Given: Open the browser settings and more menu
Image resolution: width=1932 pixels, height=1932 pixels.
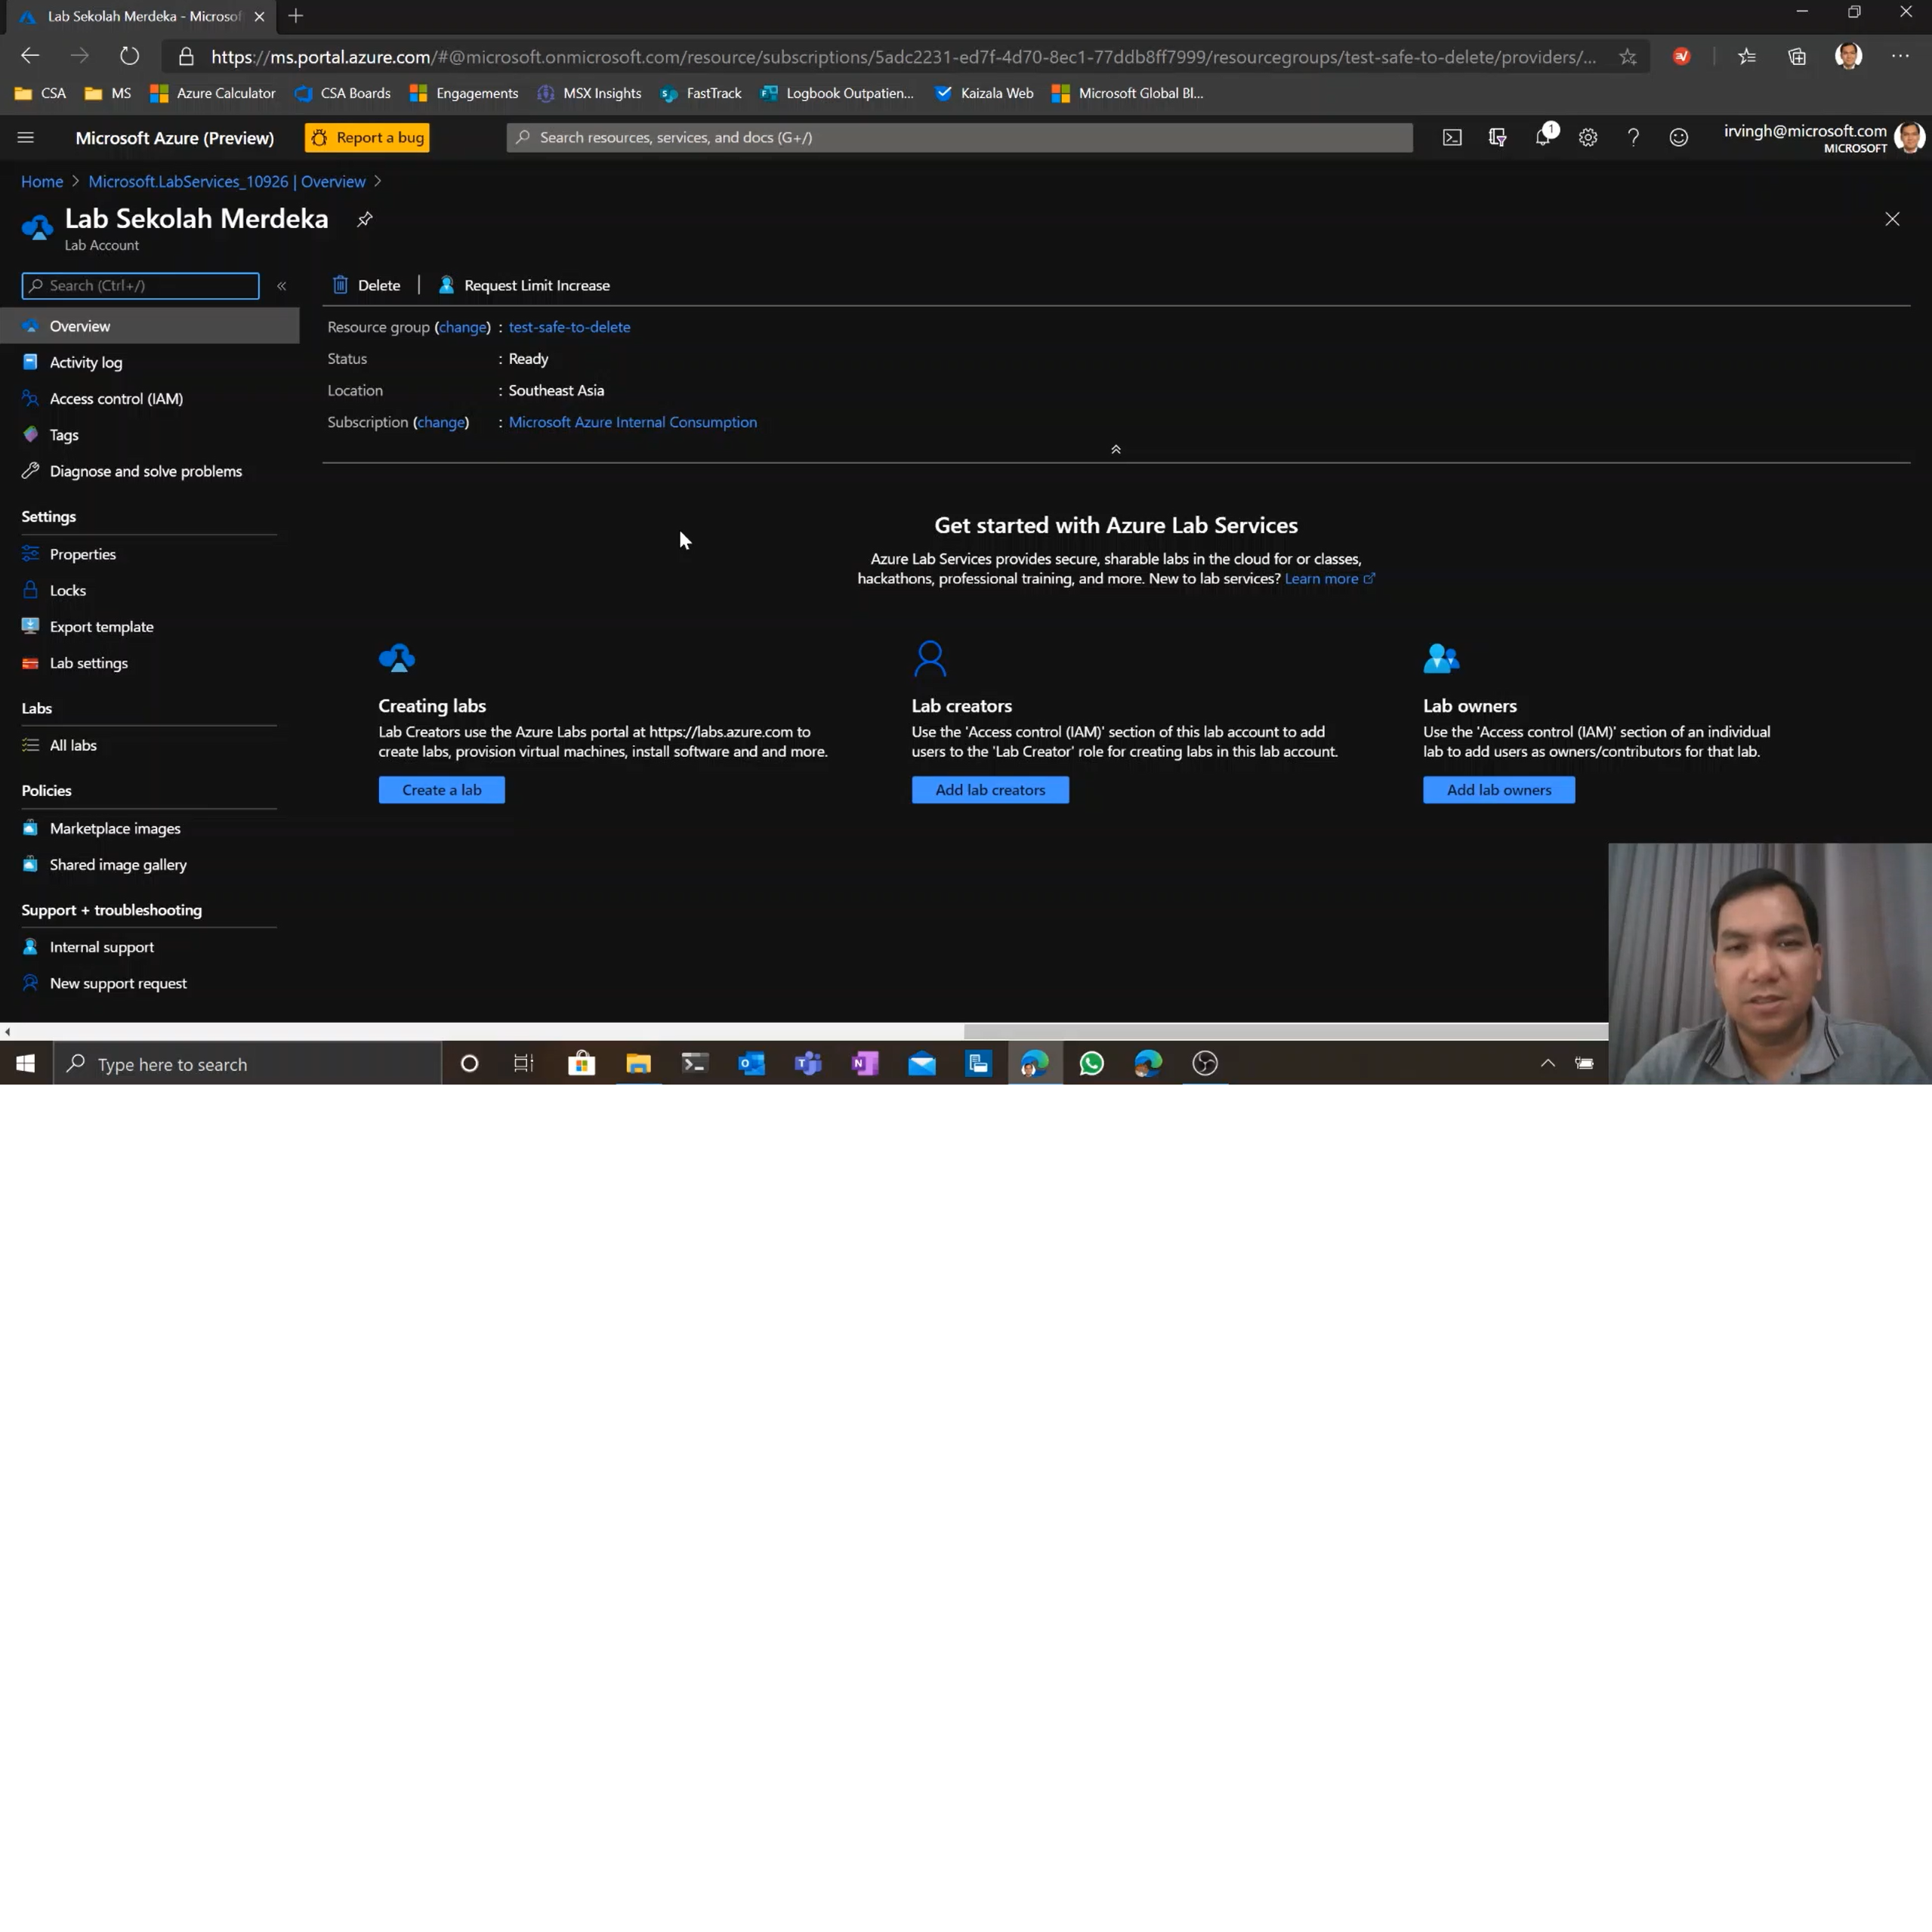Looking at the screenshot, I should 1900,57.
